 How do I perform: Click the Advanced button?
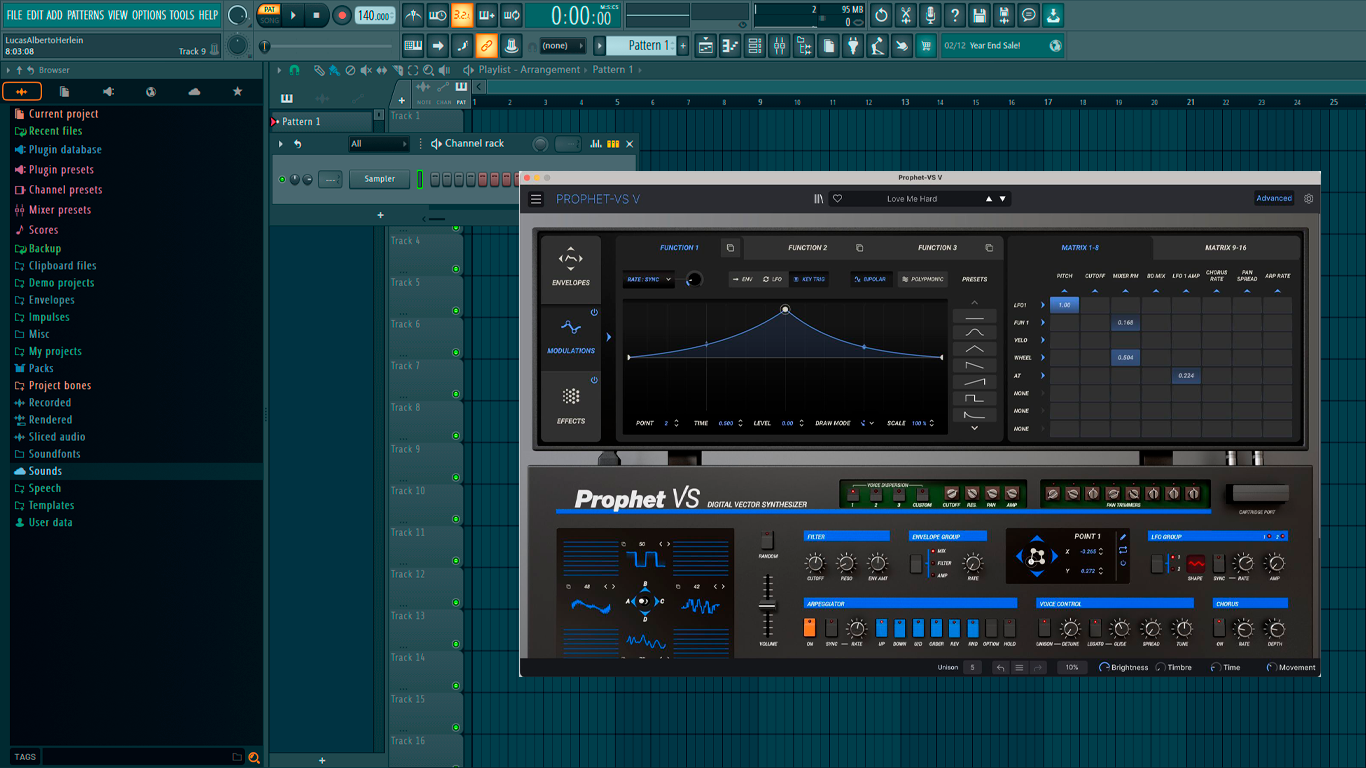(1274, 198)
